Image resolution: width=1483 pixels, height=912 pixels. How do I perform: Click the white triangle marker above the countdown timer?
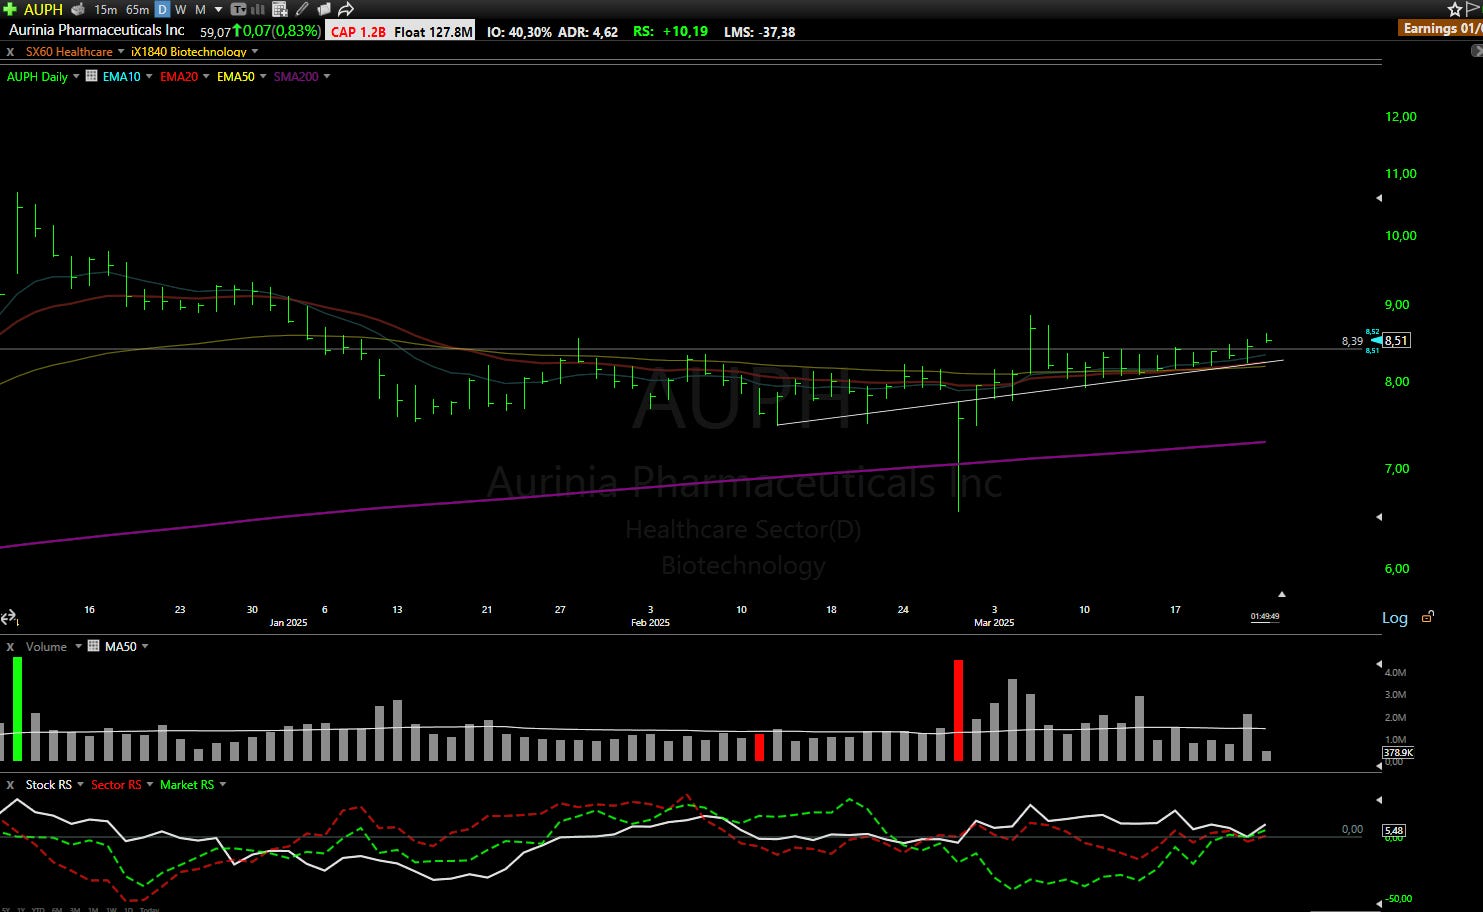[1281, 594]
